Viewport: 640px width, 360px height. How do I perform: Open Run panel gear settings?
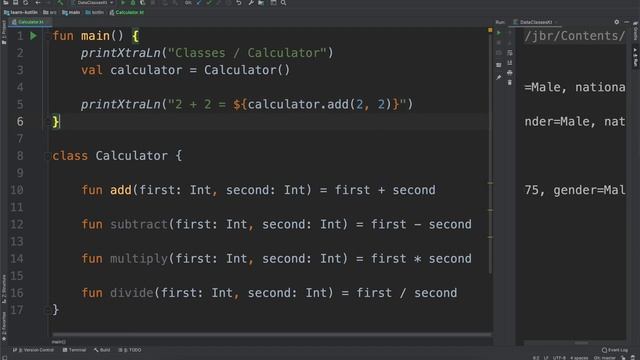click(x=617, y=22)
